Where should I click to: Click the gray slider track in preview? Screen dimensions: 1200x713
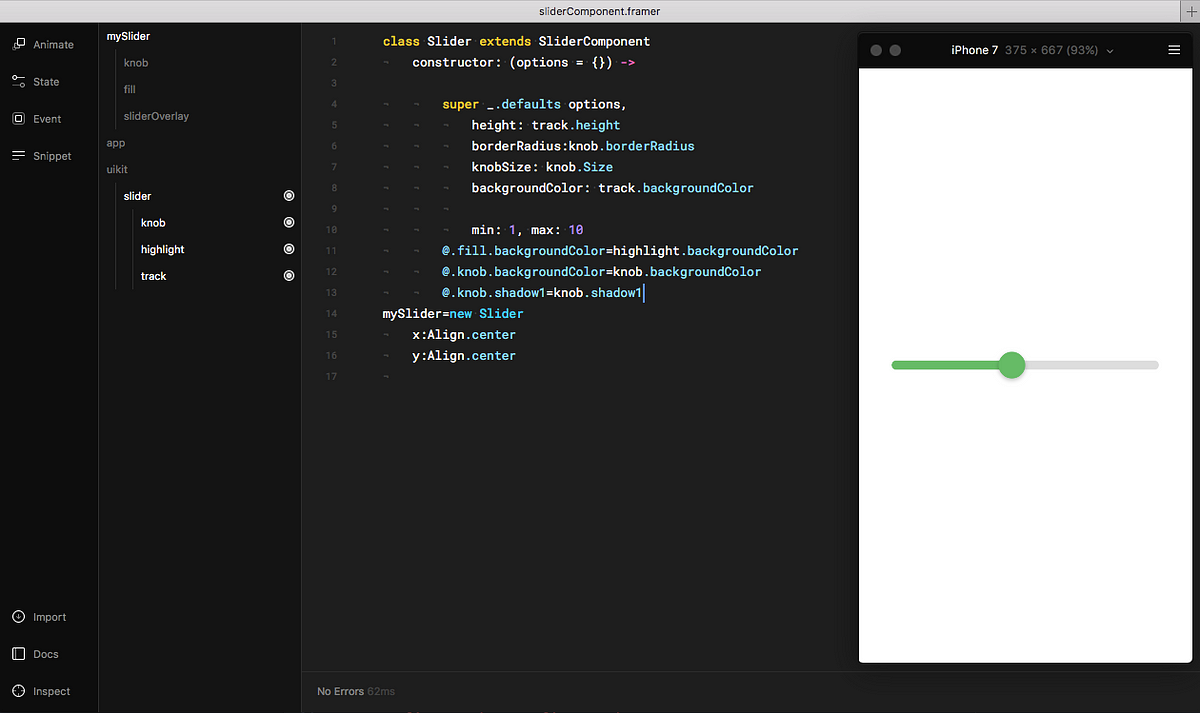point(1092,365)
